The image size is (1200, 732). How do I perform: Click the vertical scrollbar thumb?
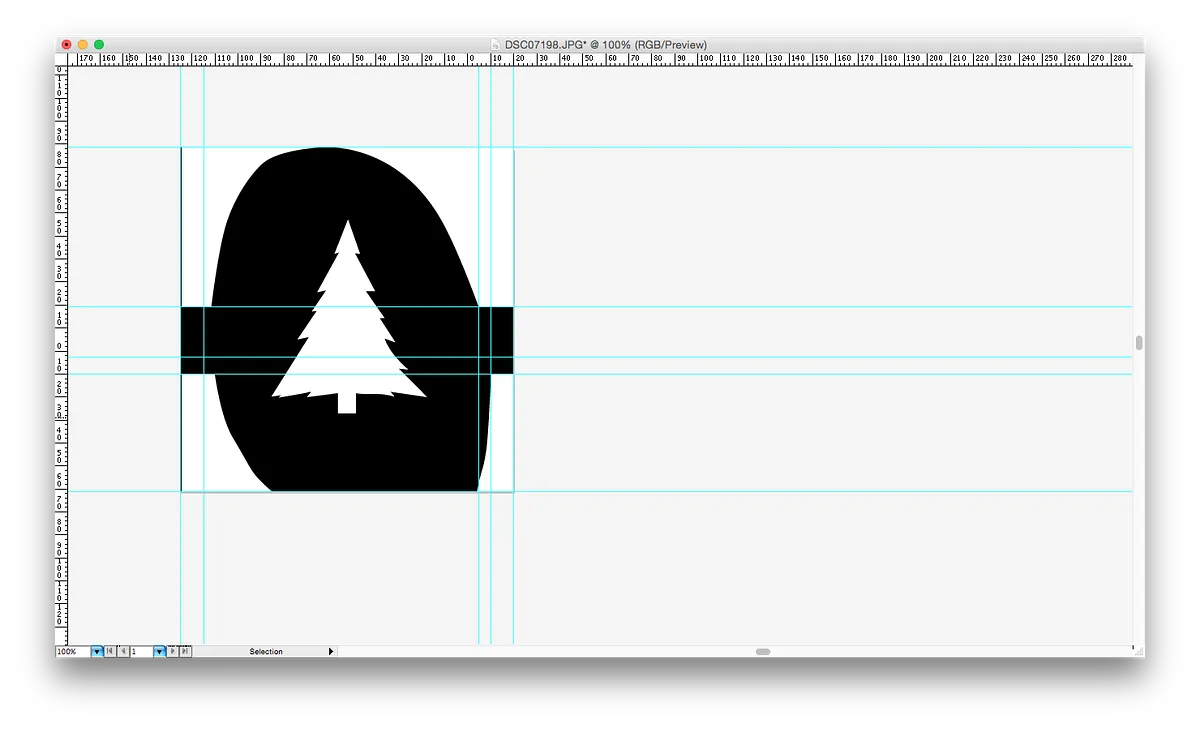(1138, 343)
